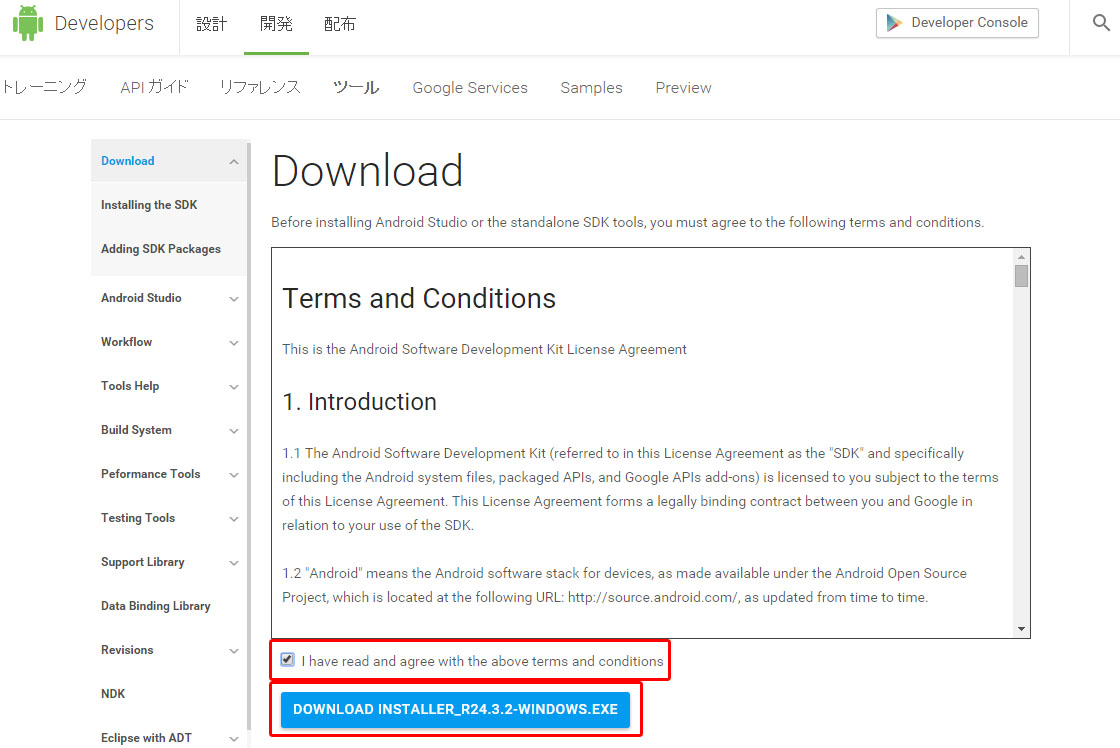Click the Android robot logo
Viewport: 1120px width, 748px height.
click(x=28, y=23)
